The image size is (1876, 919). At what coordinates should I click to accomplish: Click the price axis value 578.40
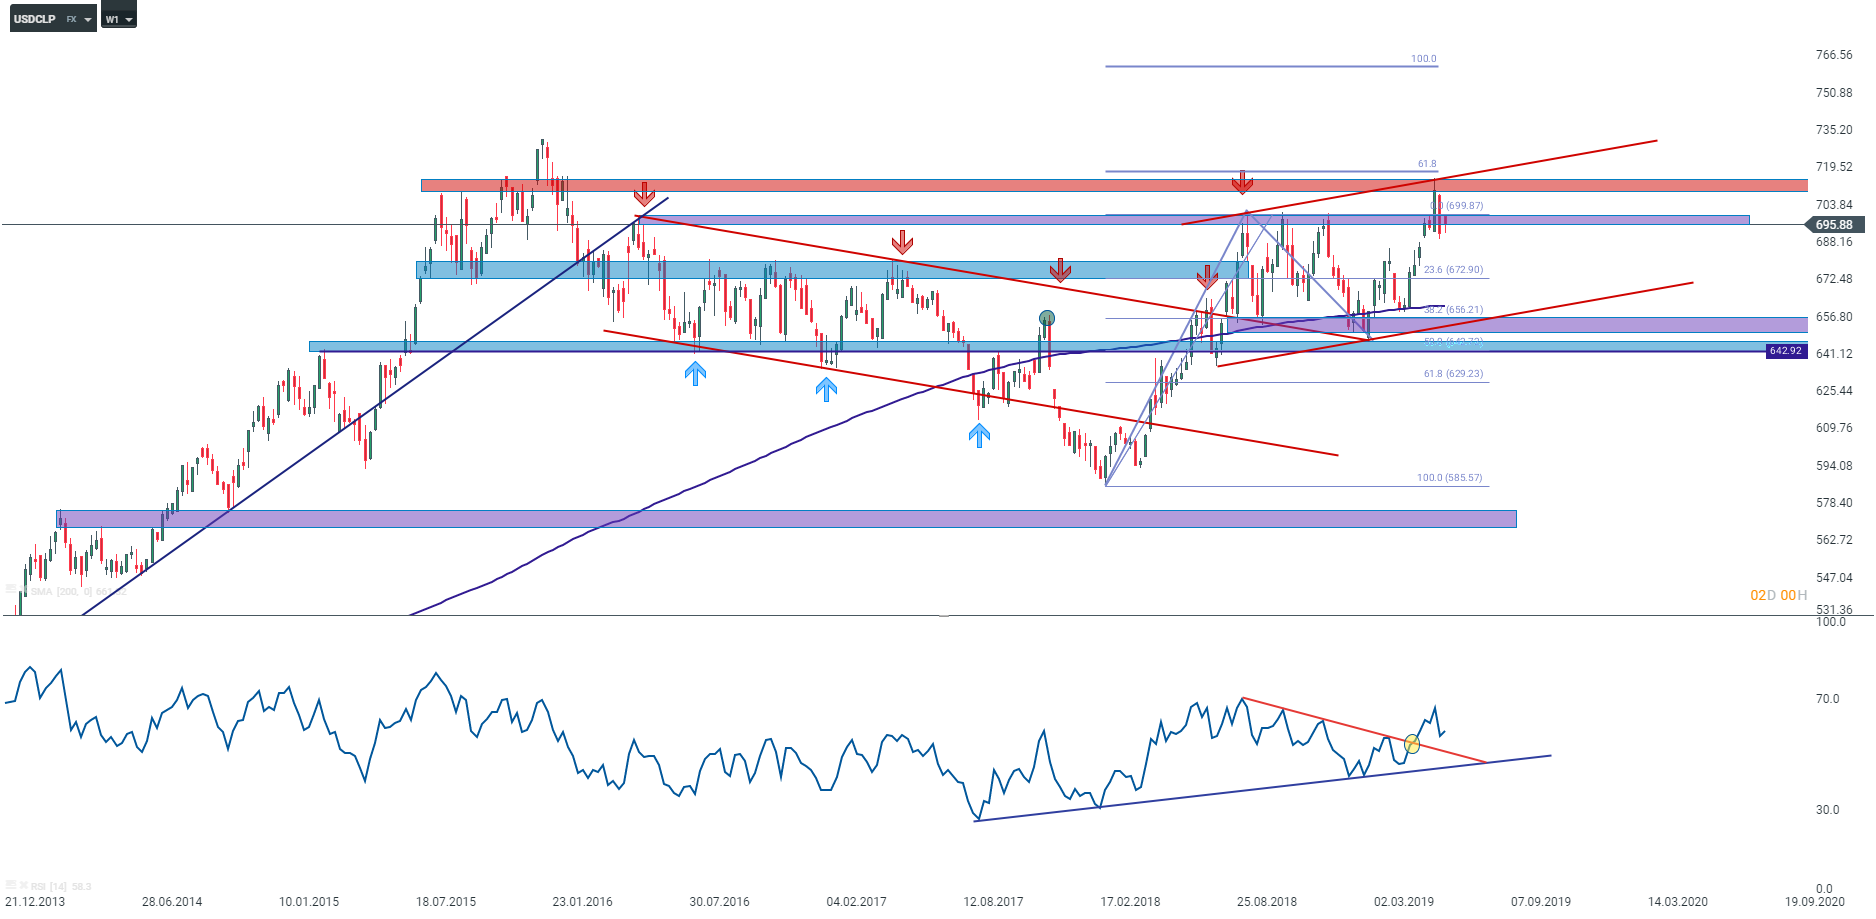pos(1834,503)
